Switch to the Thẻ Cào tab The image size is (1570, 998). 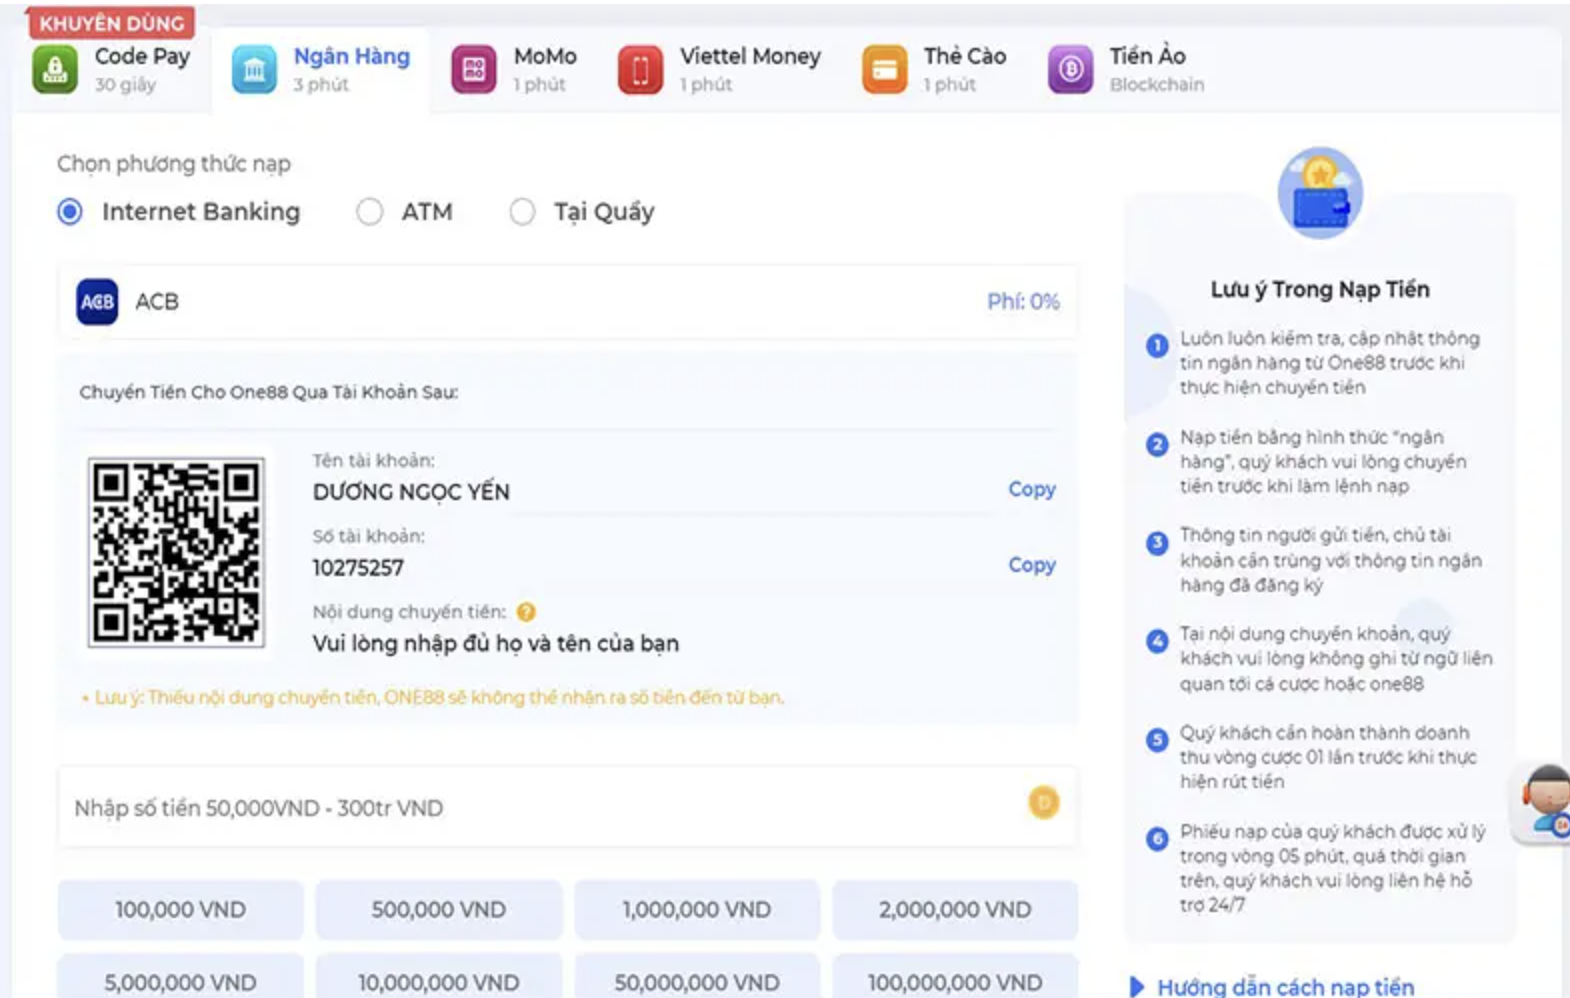click(x=934, y=70)
